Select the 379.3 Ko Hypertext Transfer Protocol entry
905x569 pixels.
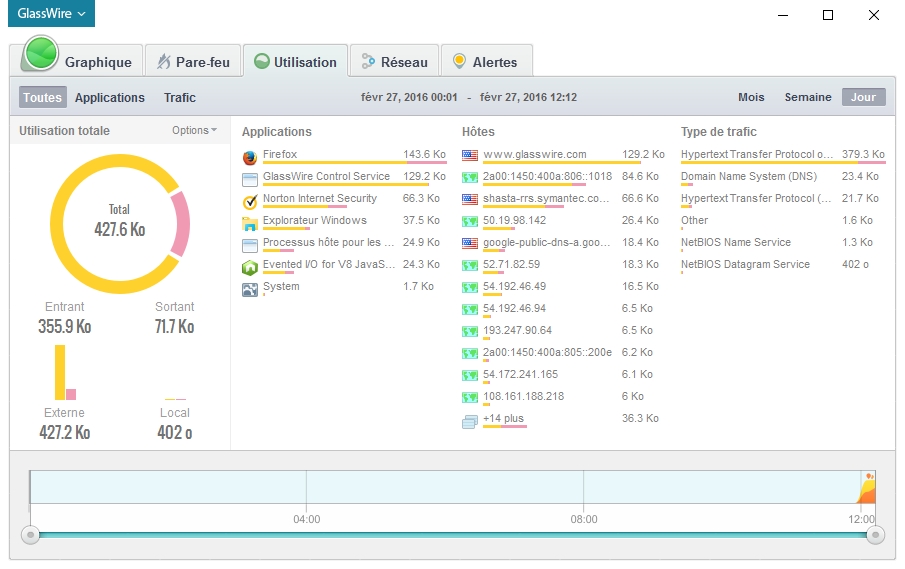click(783, 156)
